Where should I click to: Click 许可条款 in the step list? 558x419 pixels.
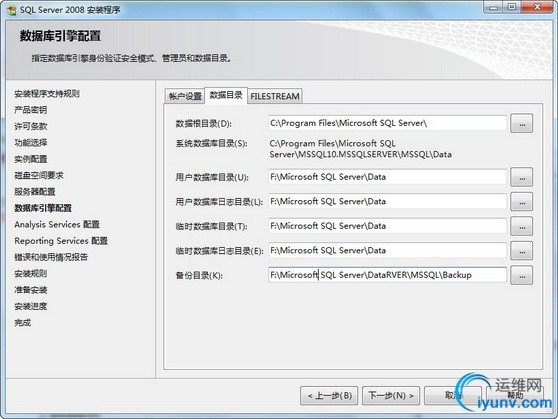[31, 126]
